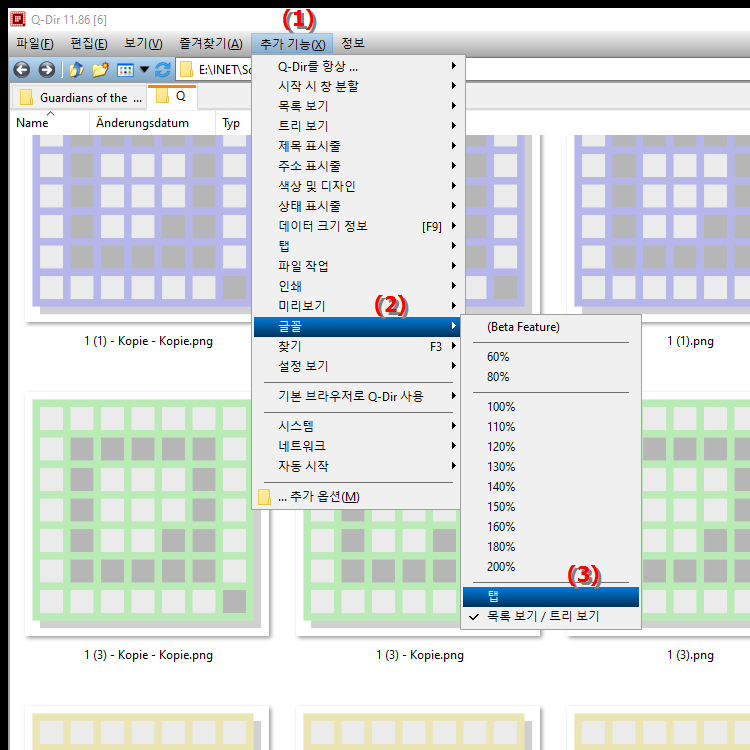
Task: Open the 미리보기 submenu
Action: (x=357, y=306)
